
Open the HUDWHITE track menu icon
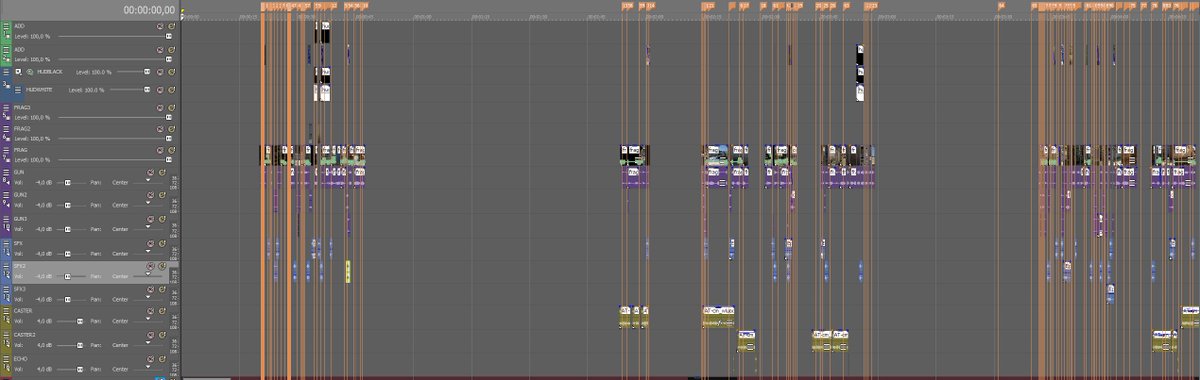[18, 90]
